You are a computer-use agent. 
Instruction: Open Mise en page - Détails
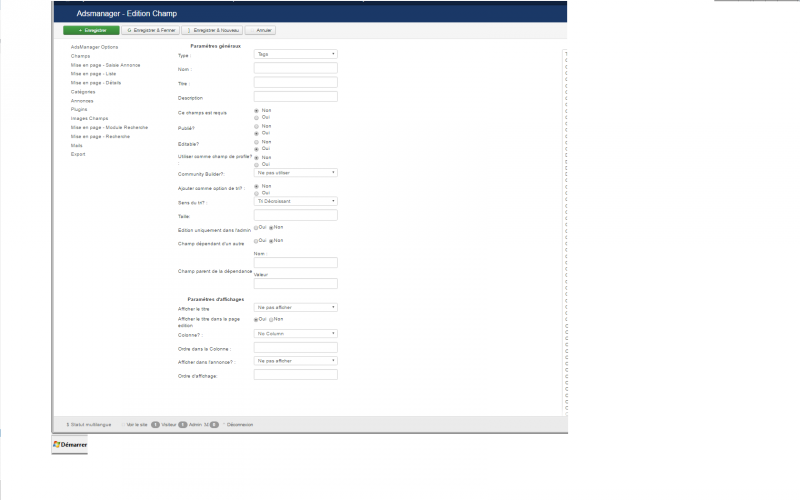coord(96,83)
